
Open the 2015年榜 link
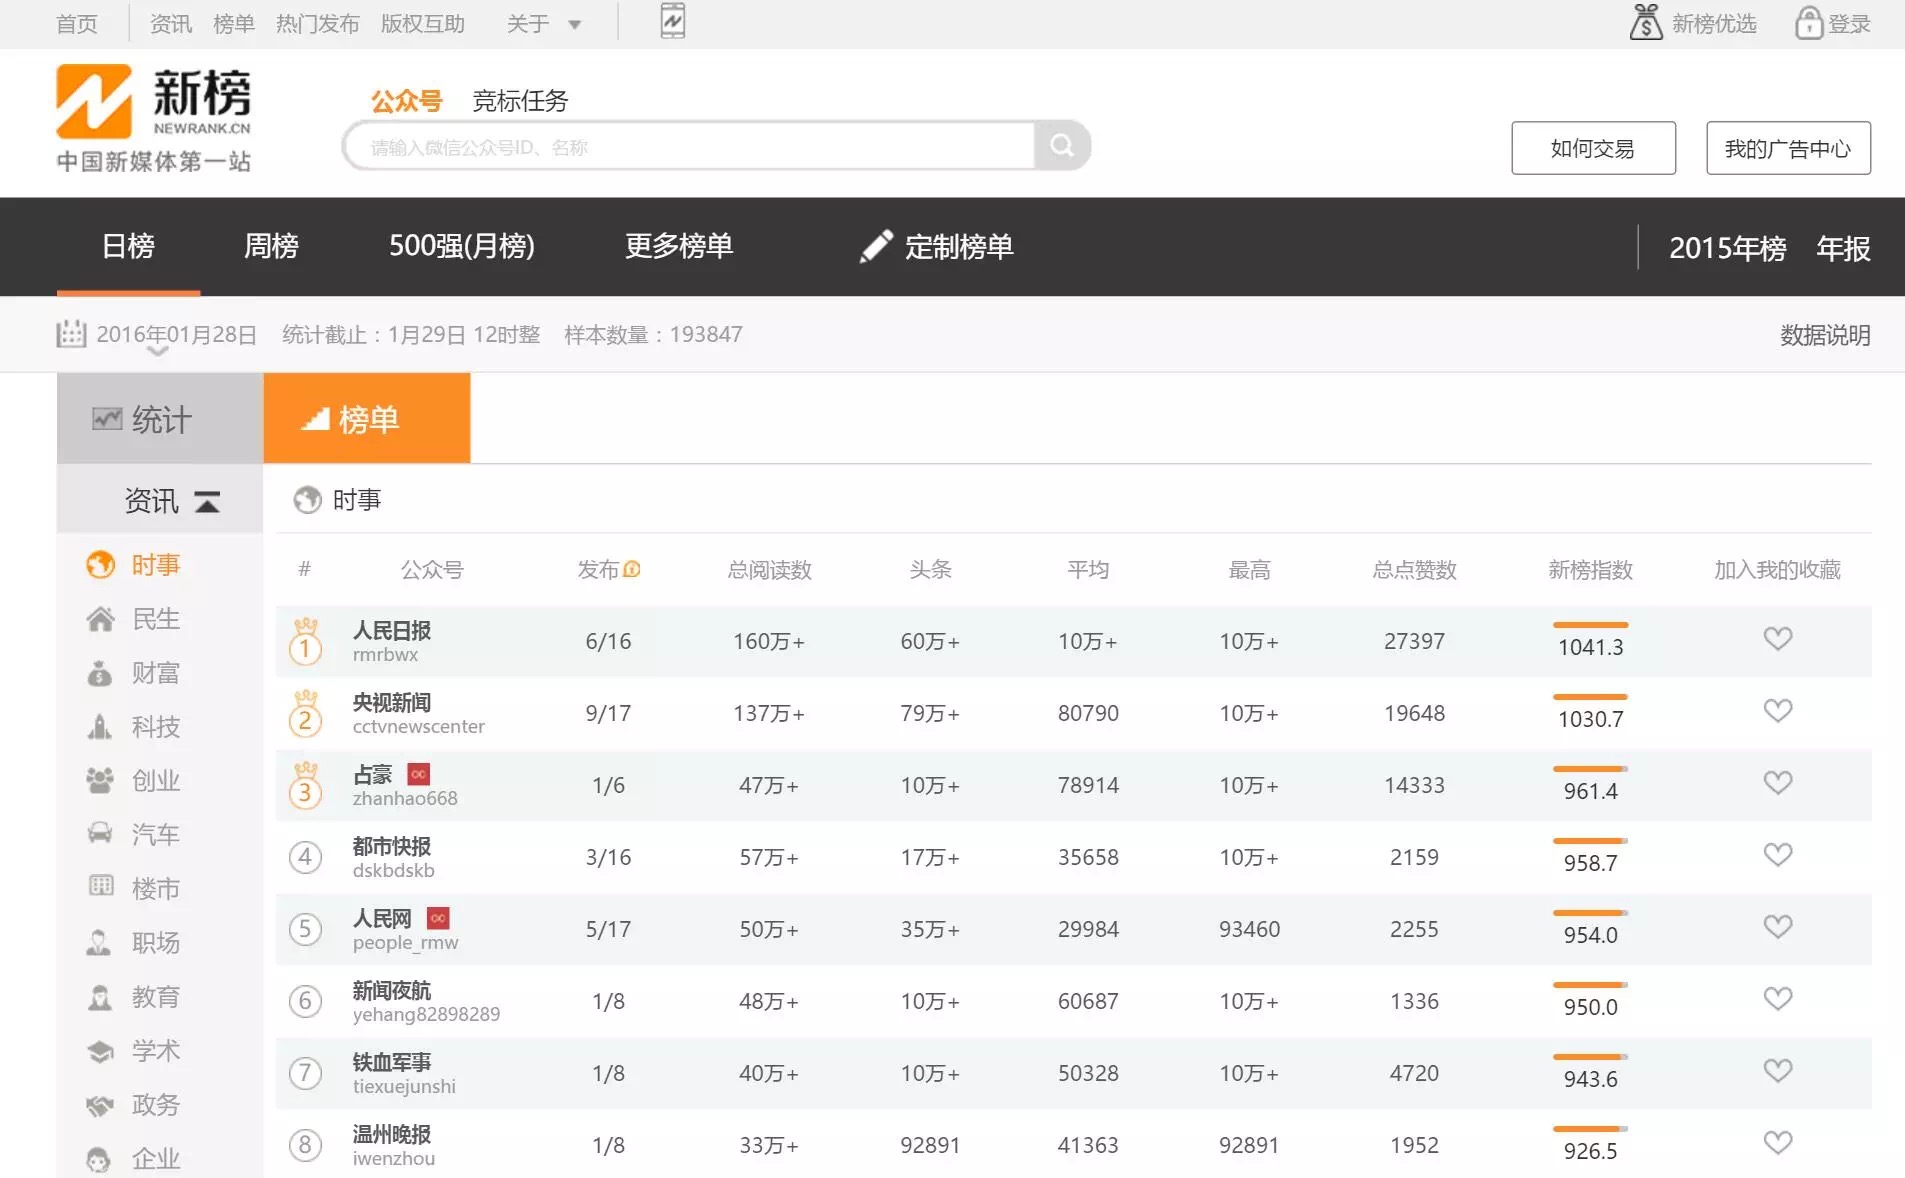[x=1727, y=248]
